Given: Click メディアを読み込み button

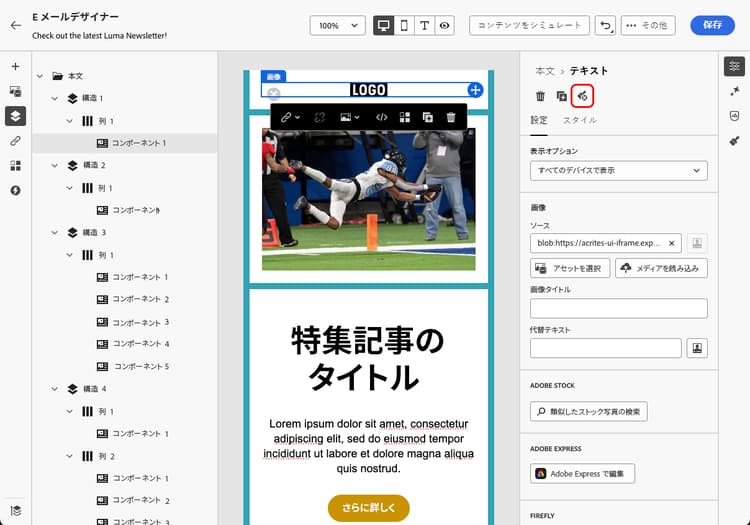Looking at the screenshot, I should coord(661,268).
